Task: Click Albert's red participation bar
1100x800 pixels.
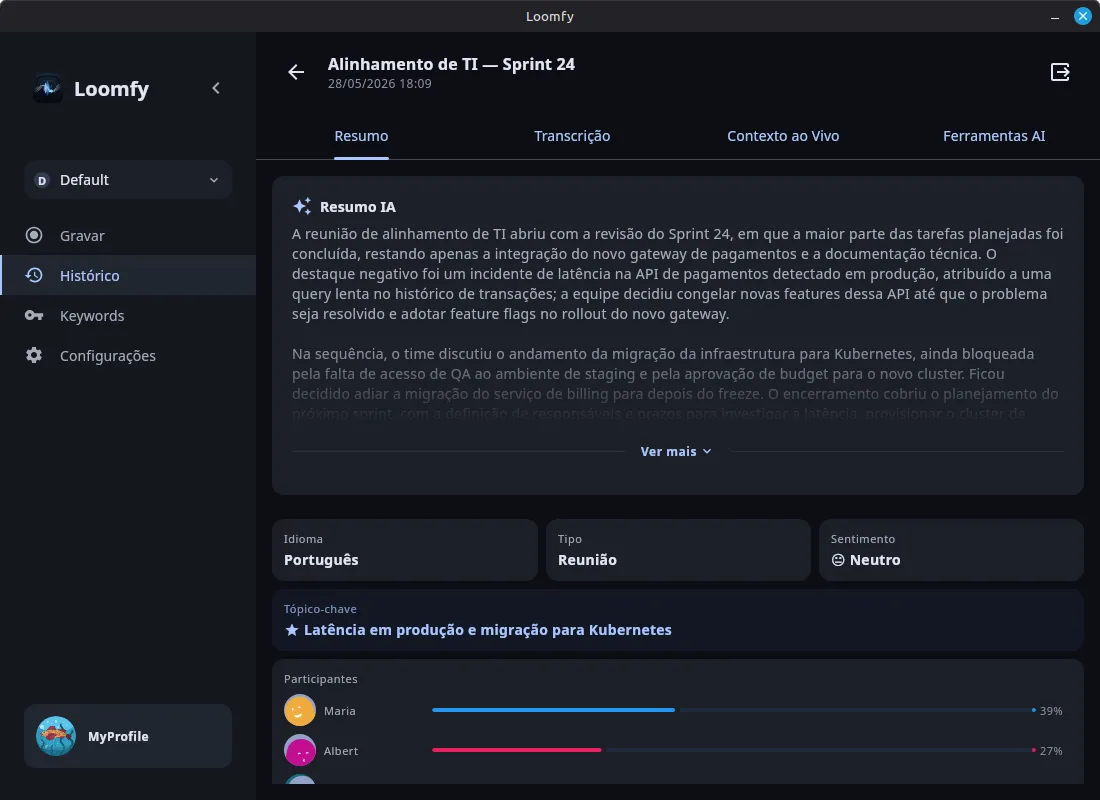Action: (517, 750)
